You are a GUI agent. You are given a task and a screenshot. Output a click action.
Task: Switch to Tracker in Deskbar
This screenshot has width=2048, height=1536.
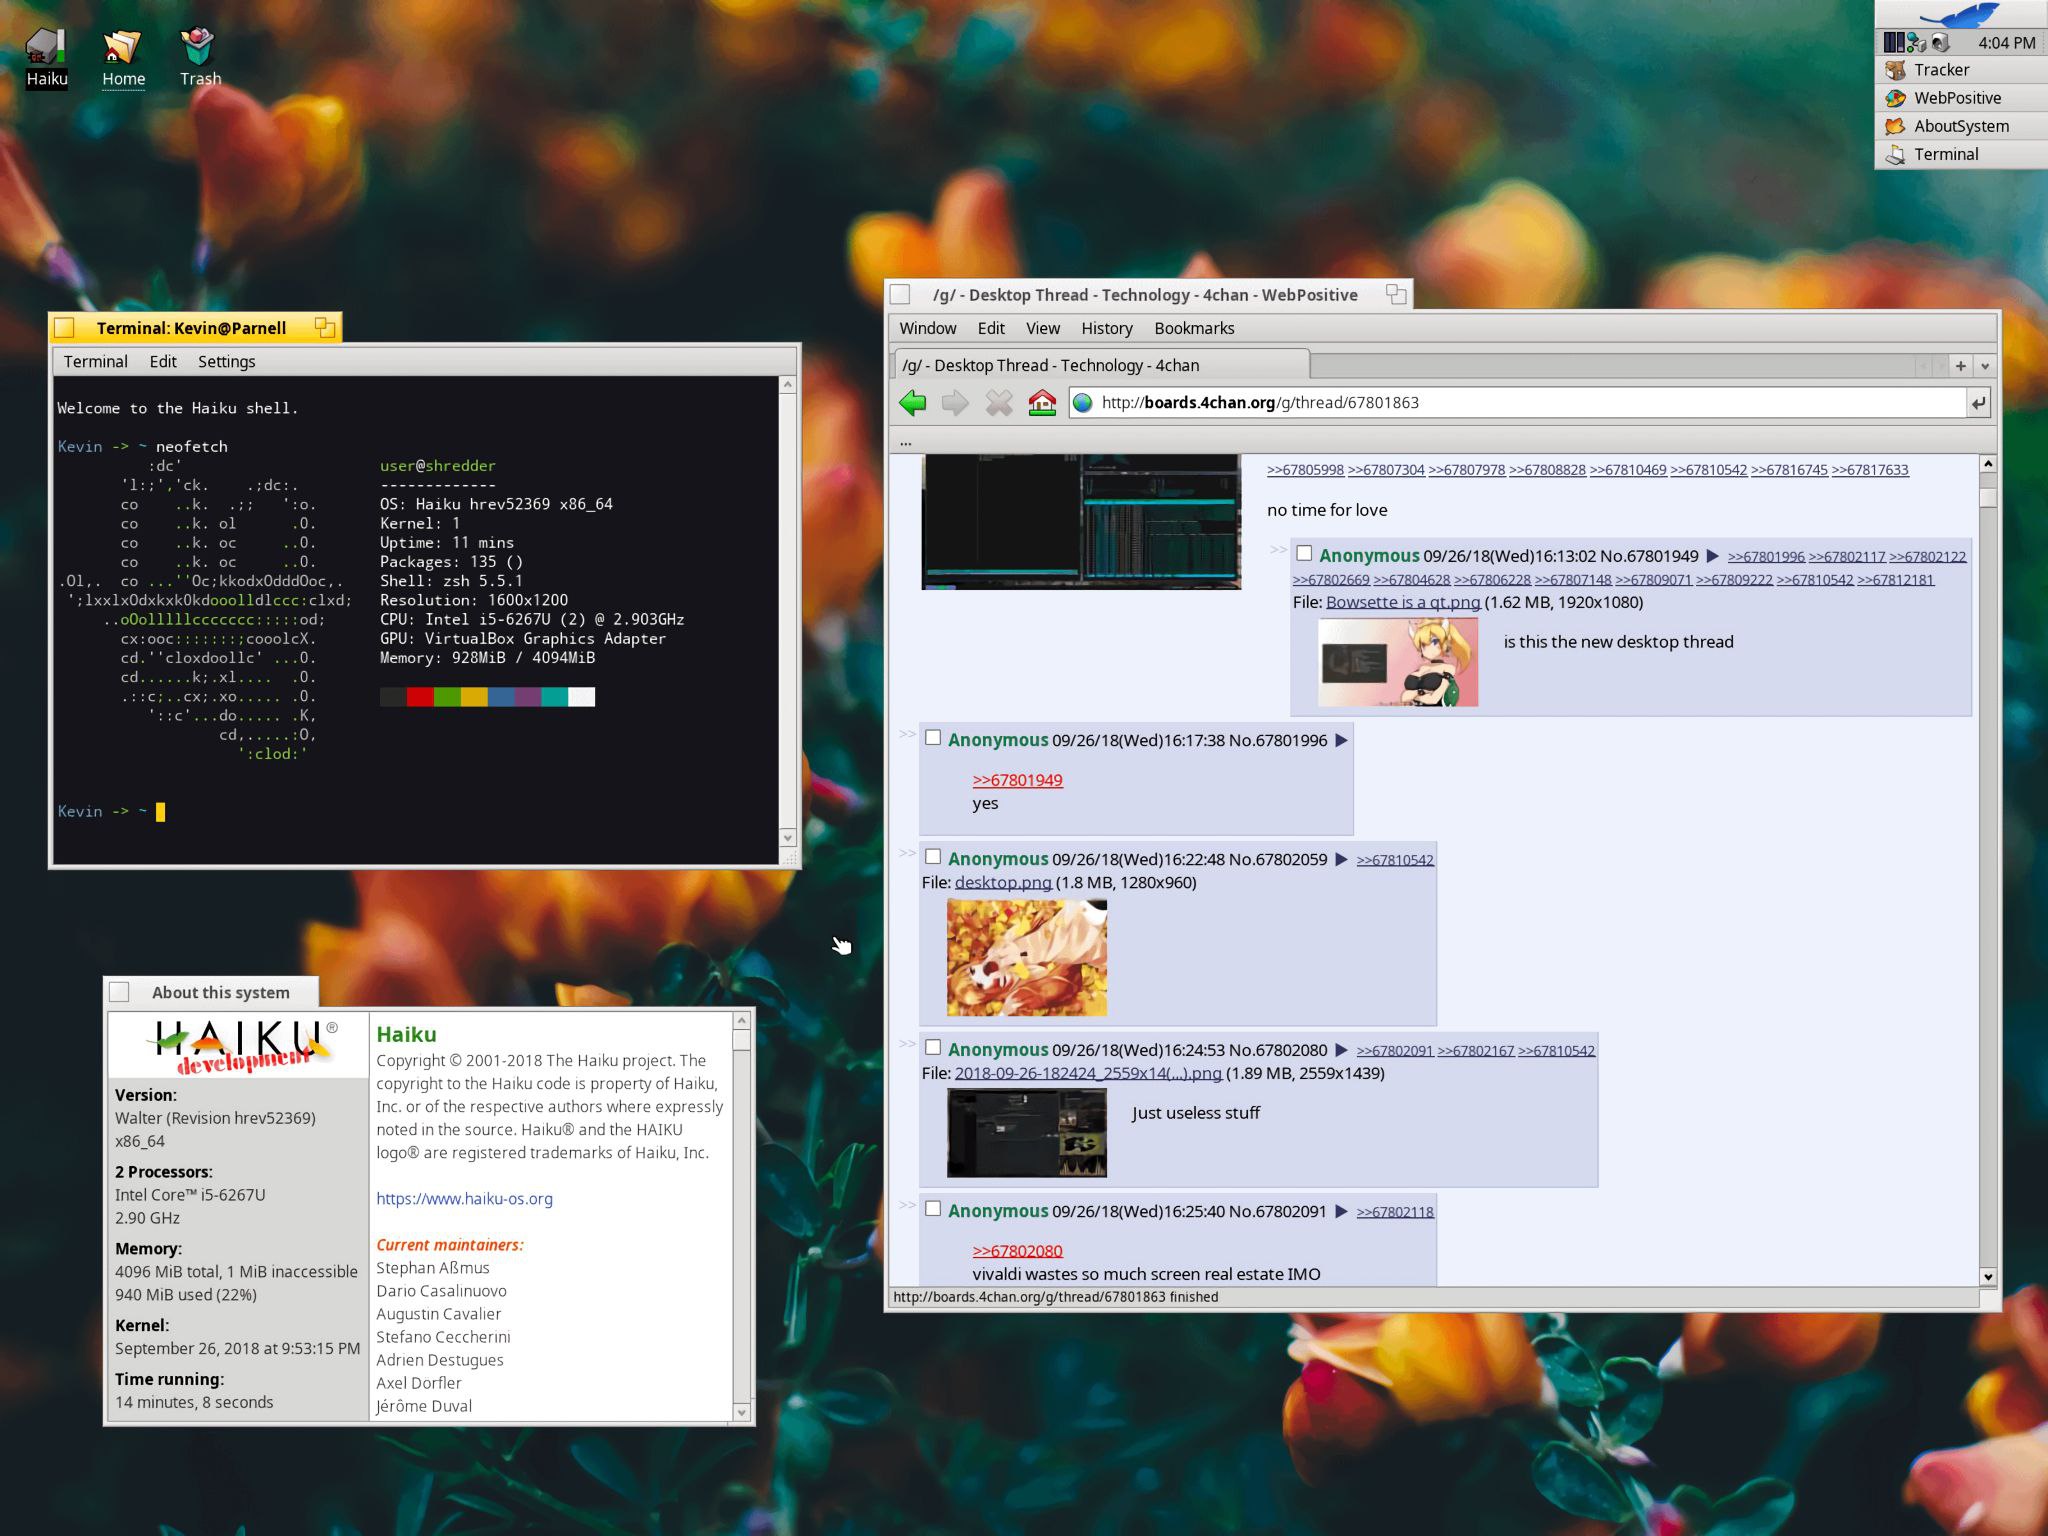(x=1961, y=70)
